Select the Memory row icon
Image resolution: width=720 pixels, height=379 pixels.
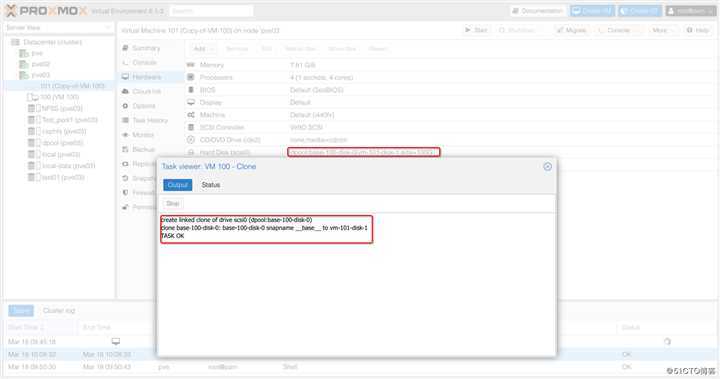(191, 65)
